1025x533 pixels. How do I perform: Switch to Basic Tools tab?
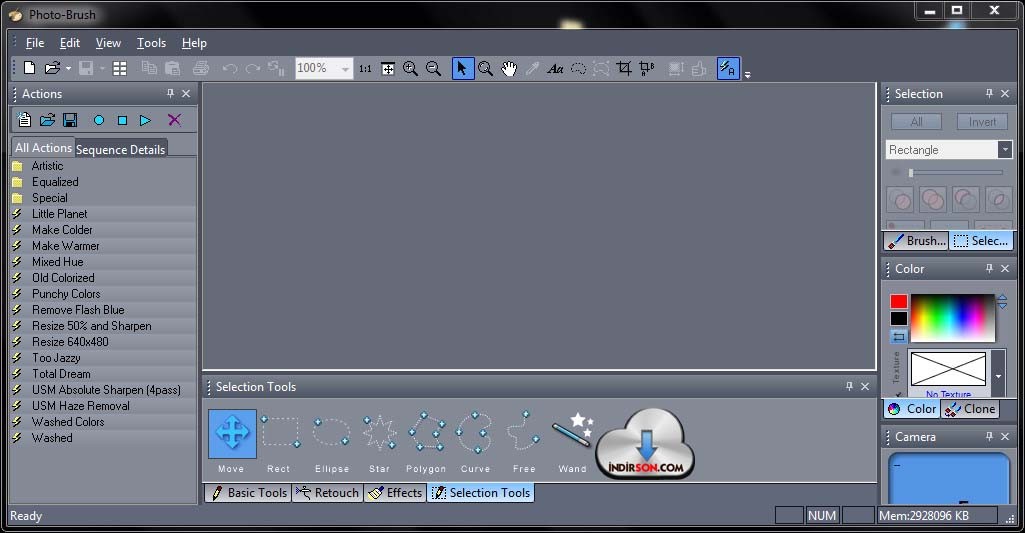[248, 492]
